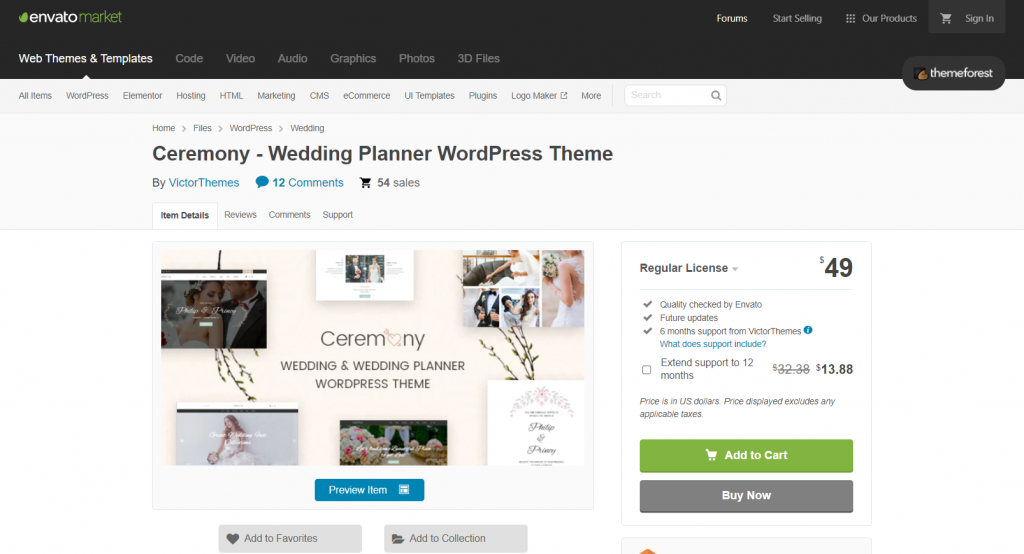Go to Wedding breadcrumb

point(307,128)
